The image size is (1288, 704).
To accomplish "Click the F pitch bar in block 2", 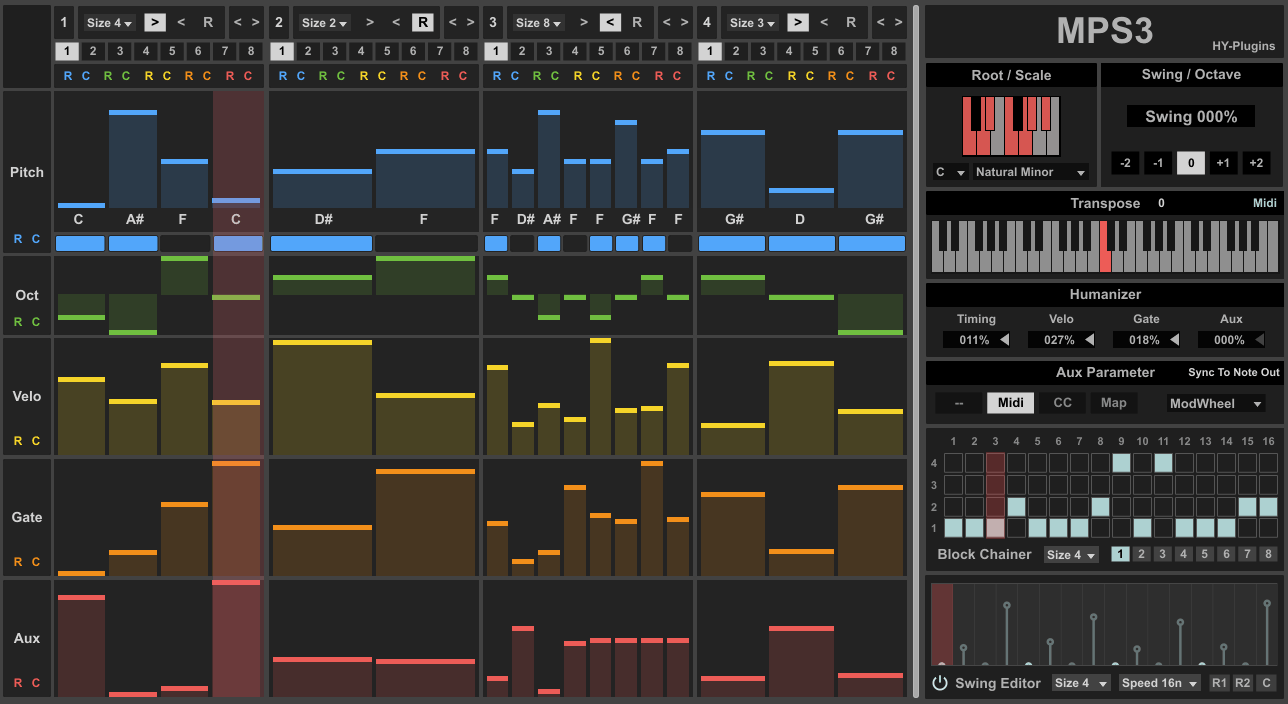I will pyautogui.click(x=425, y=180).
